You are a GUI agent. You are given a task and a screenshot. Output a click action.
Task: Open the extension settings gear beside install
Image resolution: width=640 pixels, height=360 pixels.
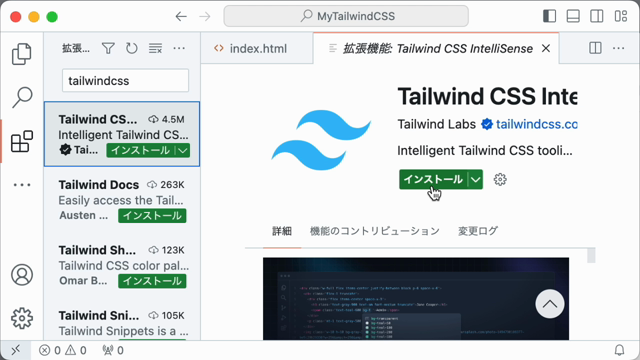coord(500,180)
